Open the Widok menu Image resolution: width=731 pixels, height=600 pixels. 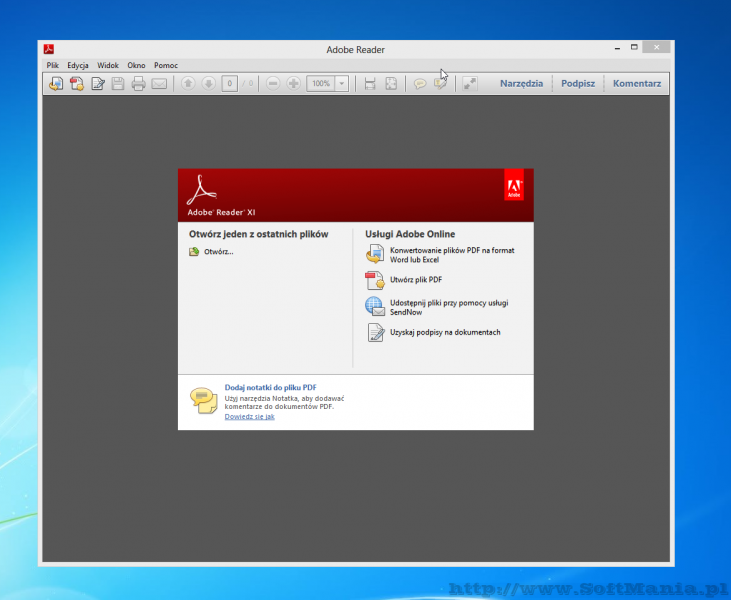[108, 65]
